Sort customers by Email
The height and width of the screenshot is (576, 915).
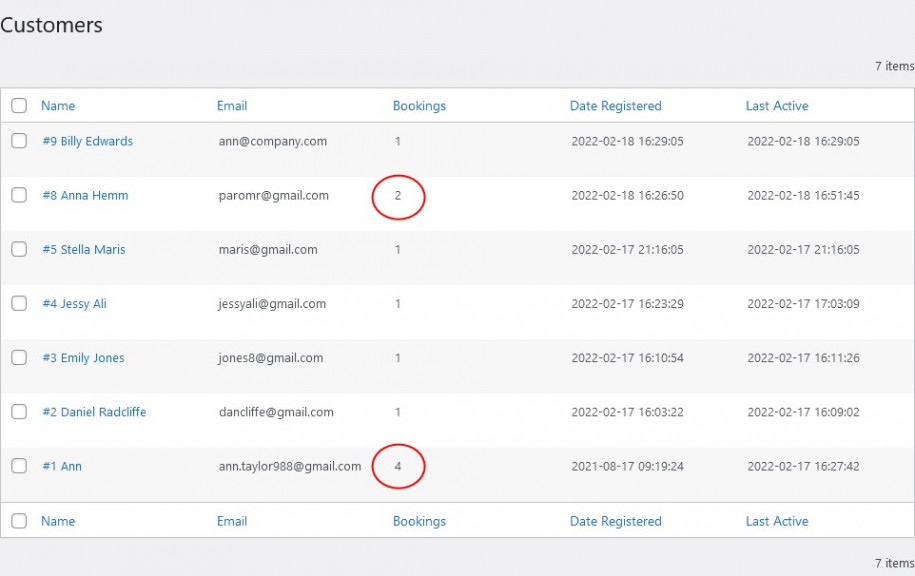point(232,105)
